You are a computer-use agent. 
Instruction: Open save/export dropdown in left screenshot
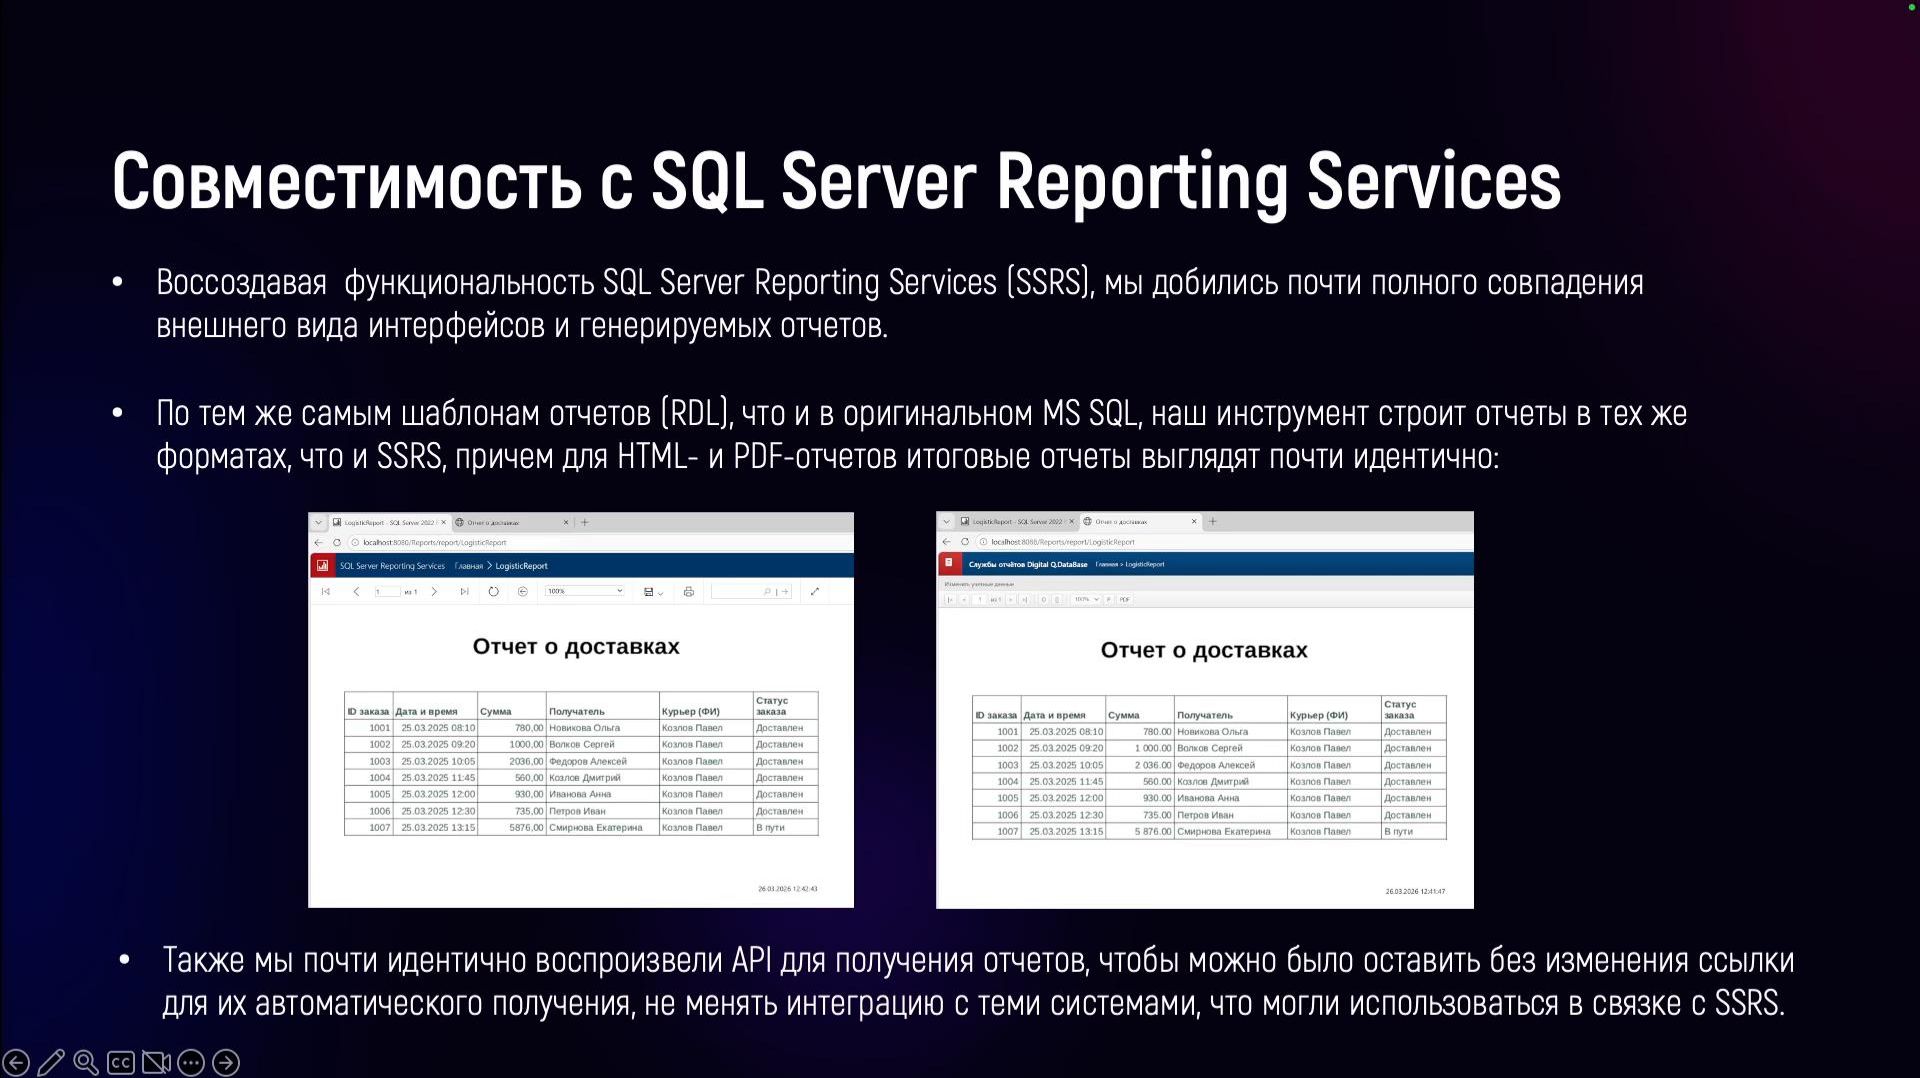(x=653, y=592)
